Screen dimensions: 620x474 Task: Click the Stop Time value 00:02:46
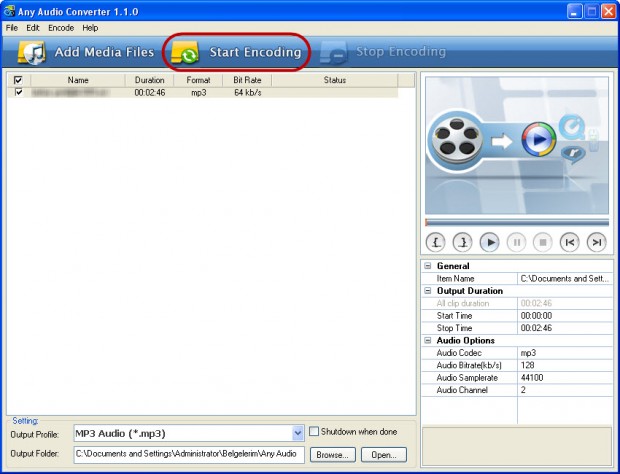click(x=536, y=328)
